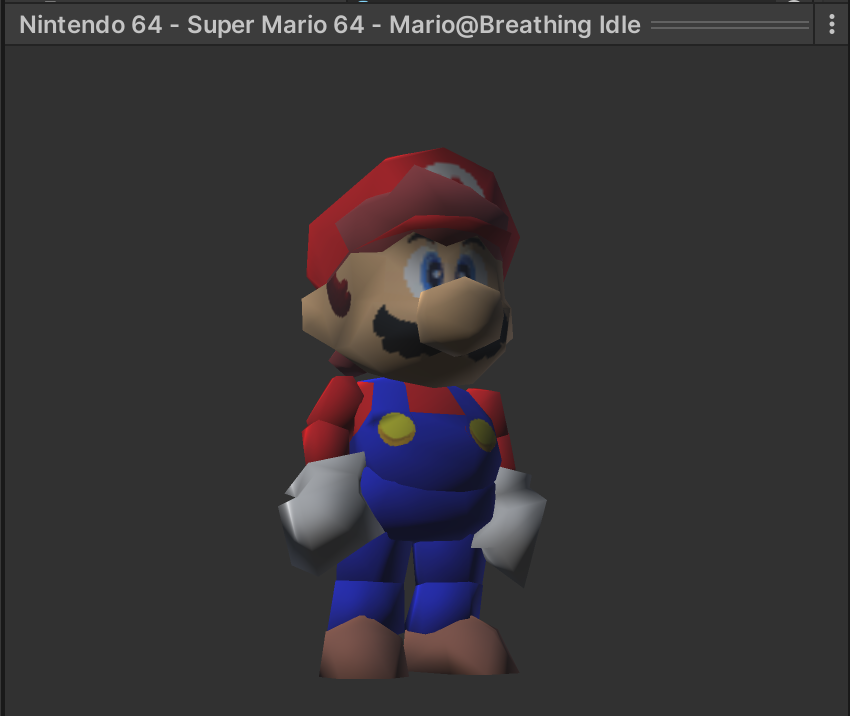The image size is (850, 716).
Task: Click Mario's white glove on the left
Action: click(320, 510)
